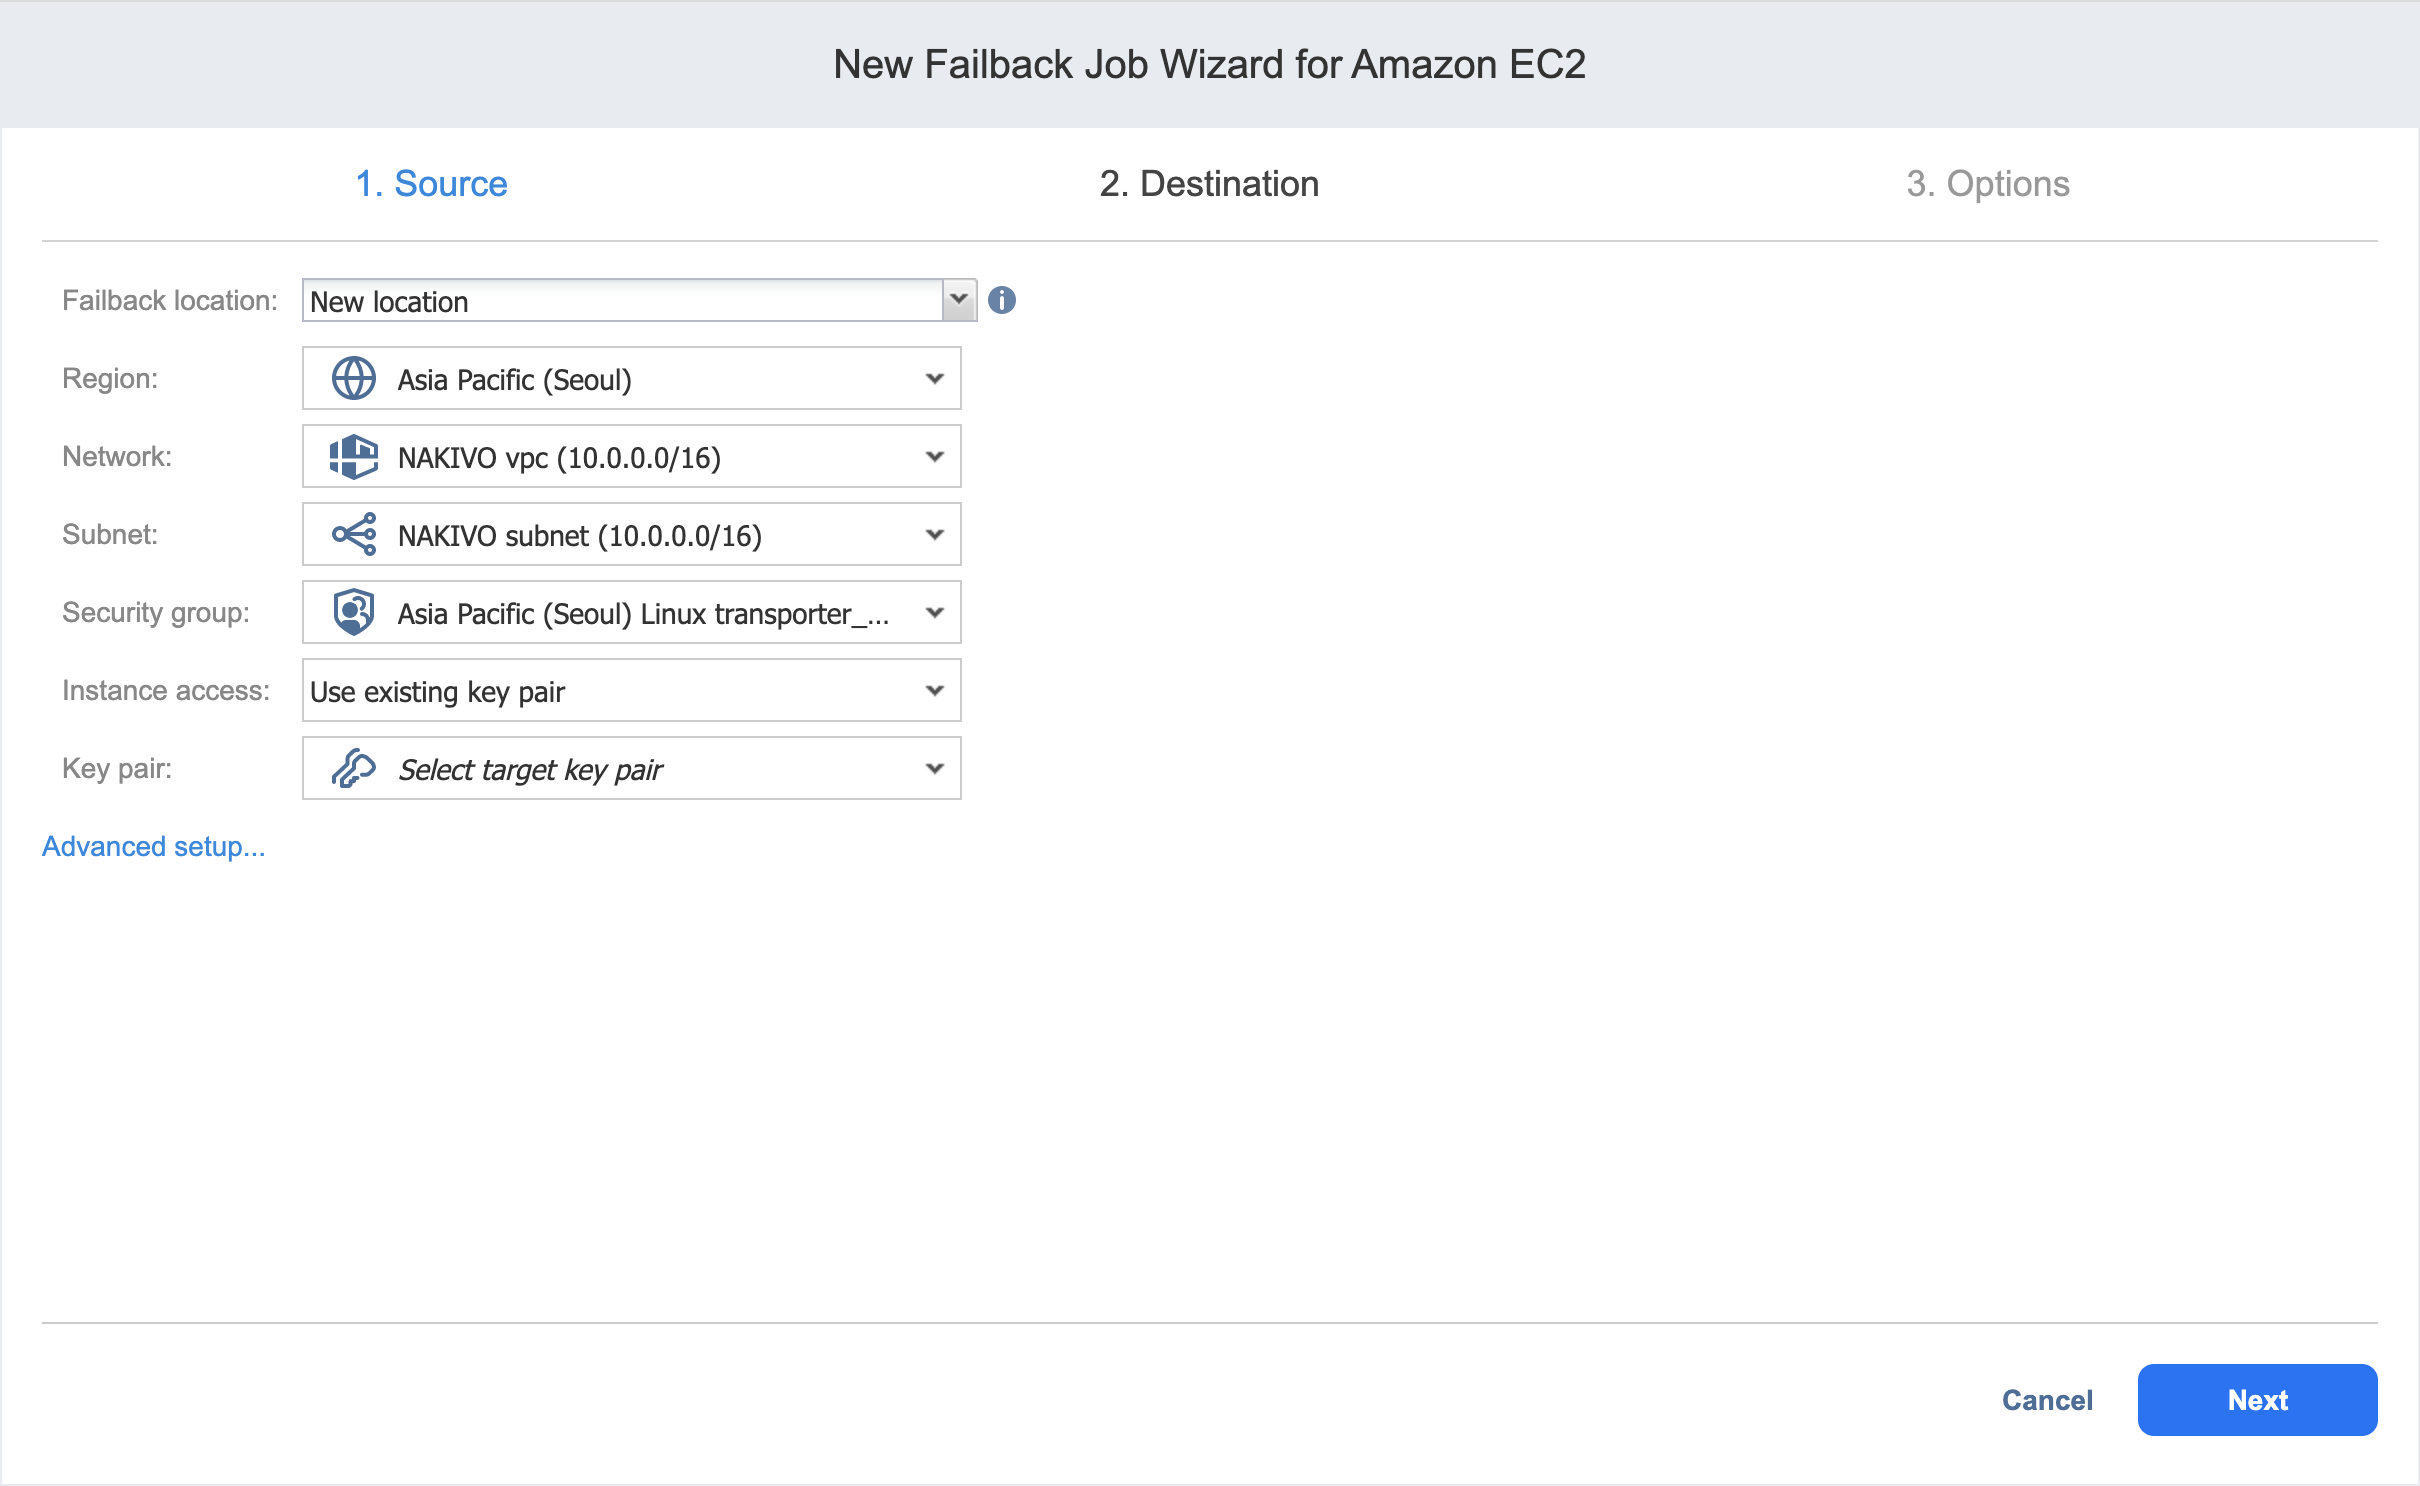This screenshot has width=2420, height=1486.
Task: Click Asia Pacific (Seoul) region value
Action: (514, 380)
